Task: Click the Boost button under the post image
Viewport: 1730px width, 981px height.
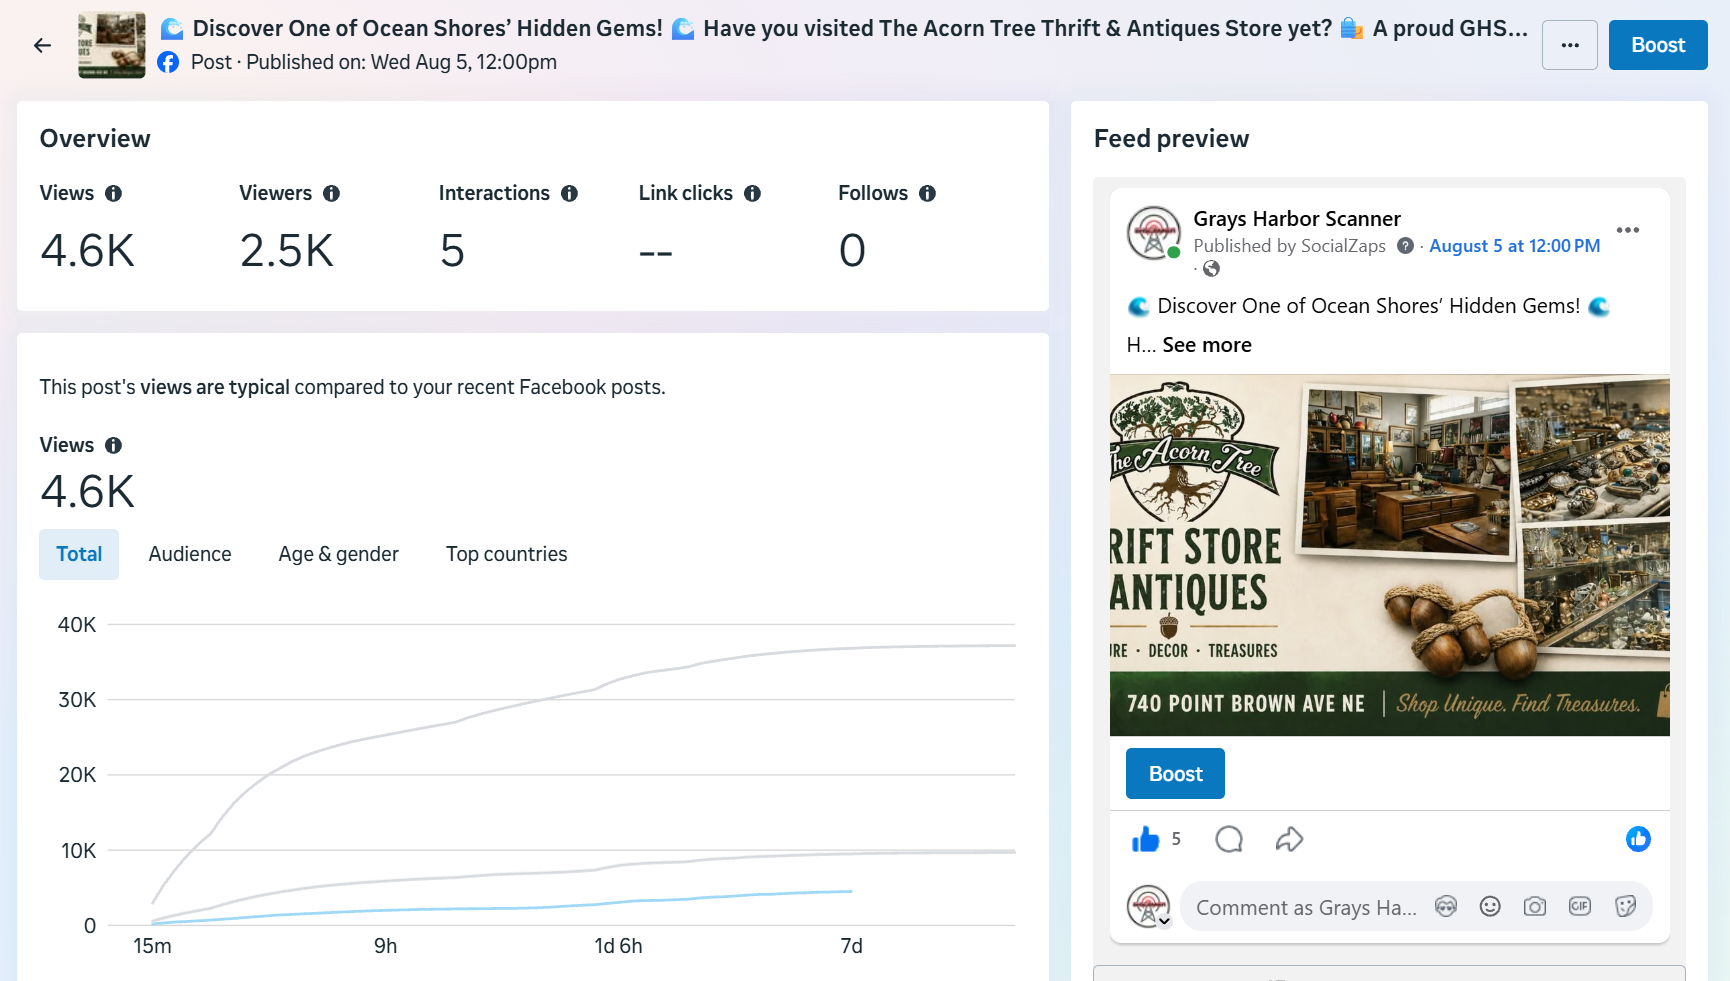Action: tap(1175, 774)
